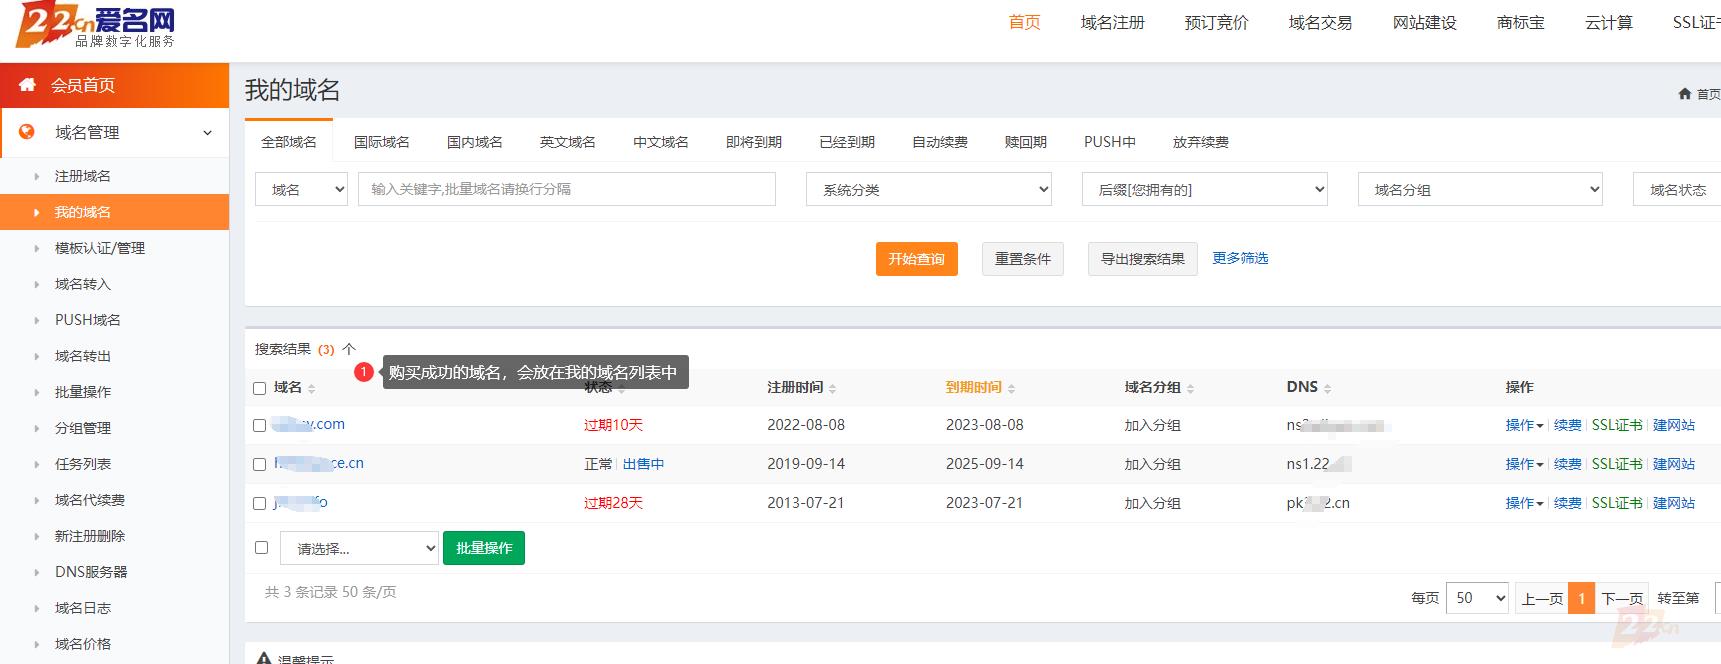Click the 重置条件 button
This screenshot has width=1721, height=664.
pos(1023,259)
